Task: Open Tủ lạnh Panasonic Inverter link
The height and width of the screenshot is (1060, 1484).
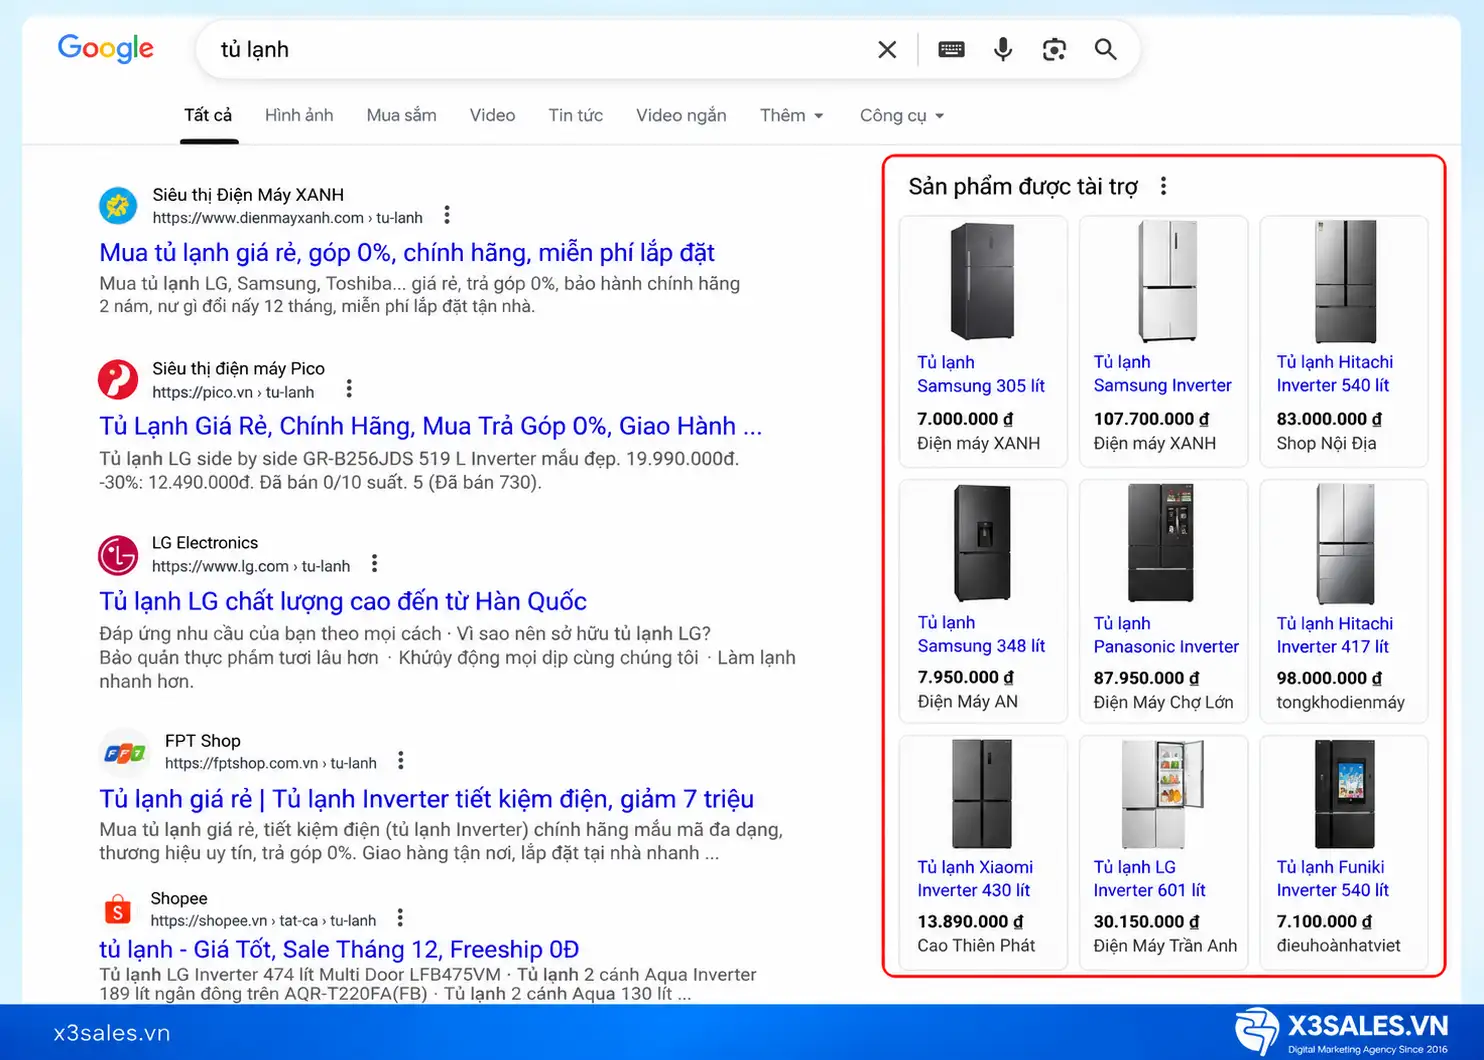Action: (1166, 635)
